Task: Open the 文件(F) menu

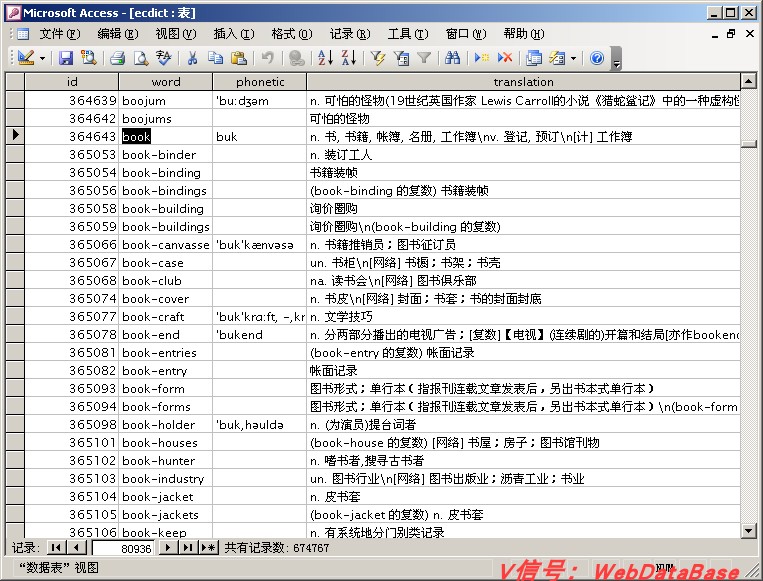Action: point(60,34)
